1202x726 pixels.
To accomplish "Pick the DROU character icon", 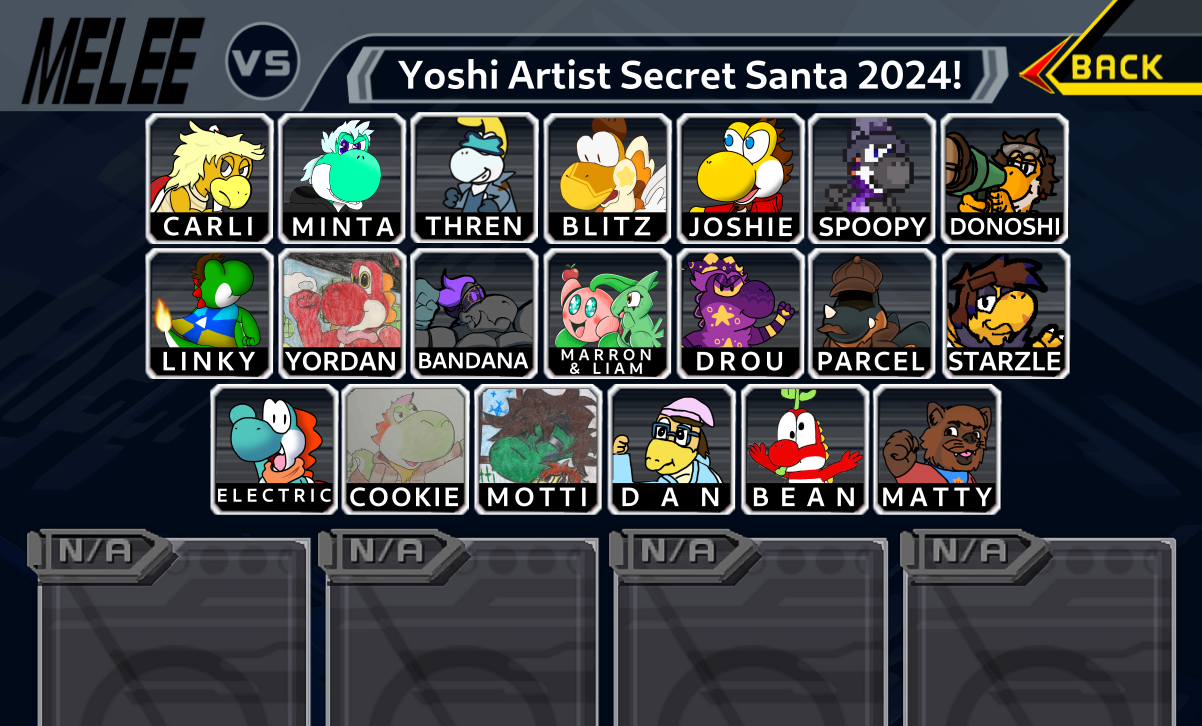I will pyautogui.click(x=740, y=314).
